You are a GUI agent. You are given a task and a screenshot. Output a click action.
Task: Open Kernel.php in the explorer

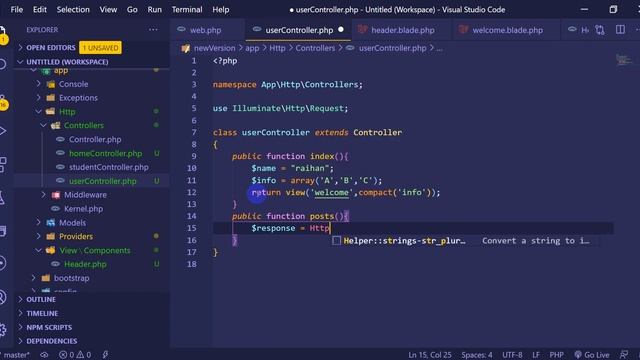(83, 209)
